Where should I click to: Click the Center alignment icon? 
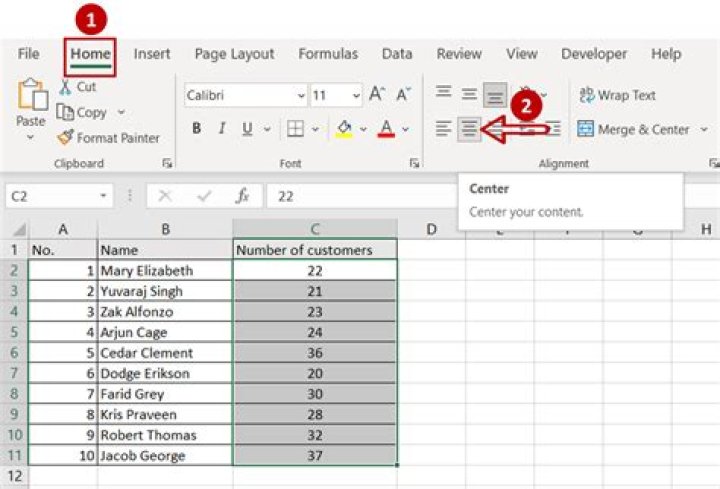coord(469,129)
